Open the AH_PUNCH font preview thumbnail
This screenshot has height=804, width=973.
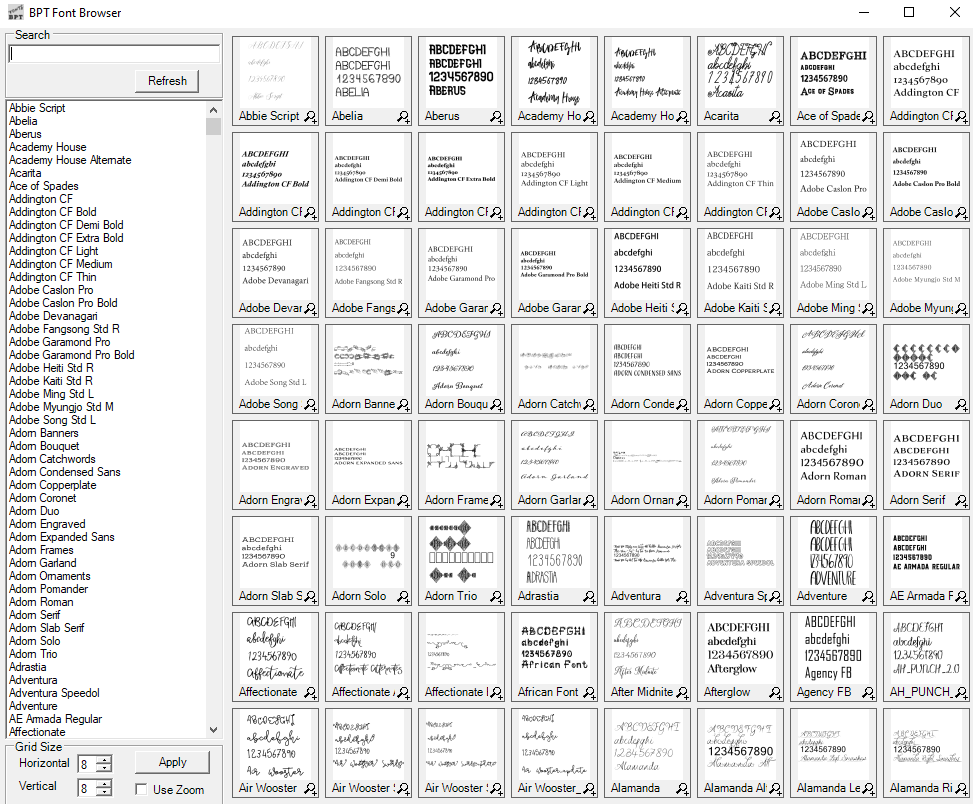pos(926,648)
